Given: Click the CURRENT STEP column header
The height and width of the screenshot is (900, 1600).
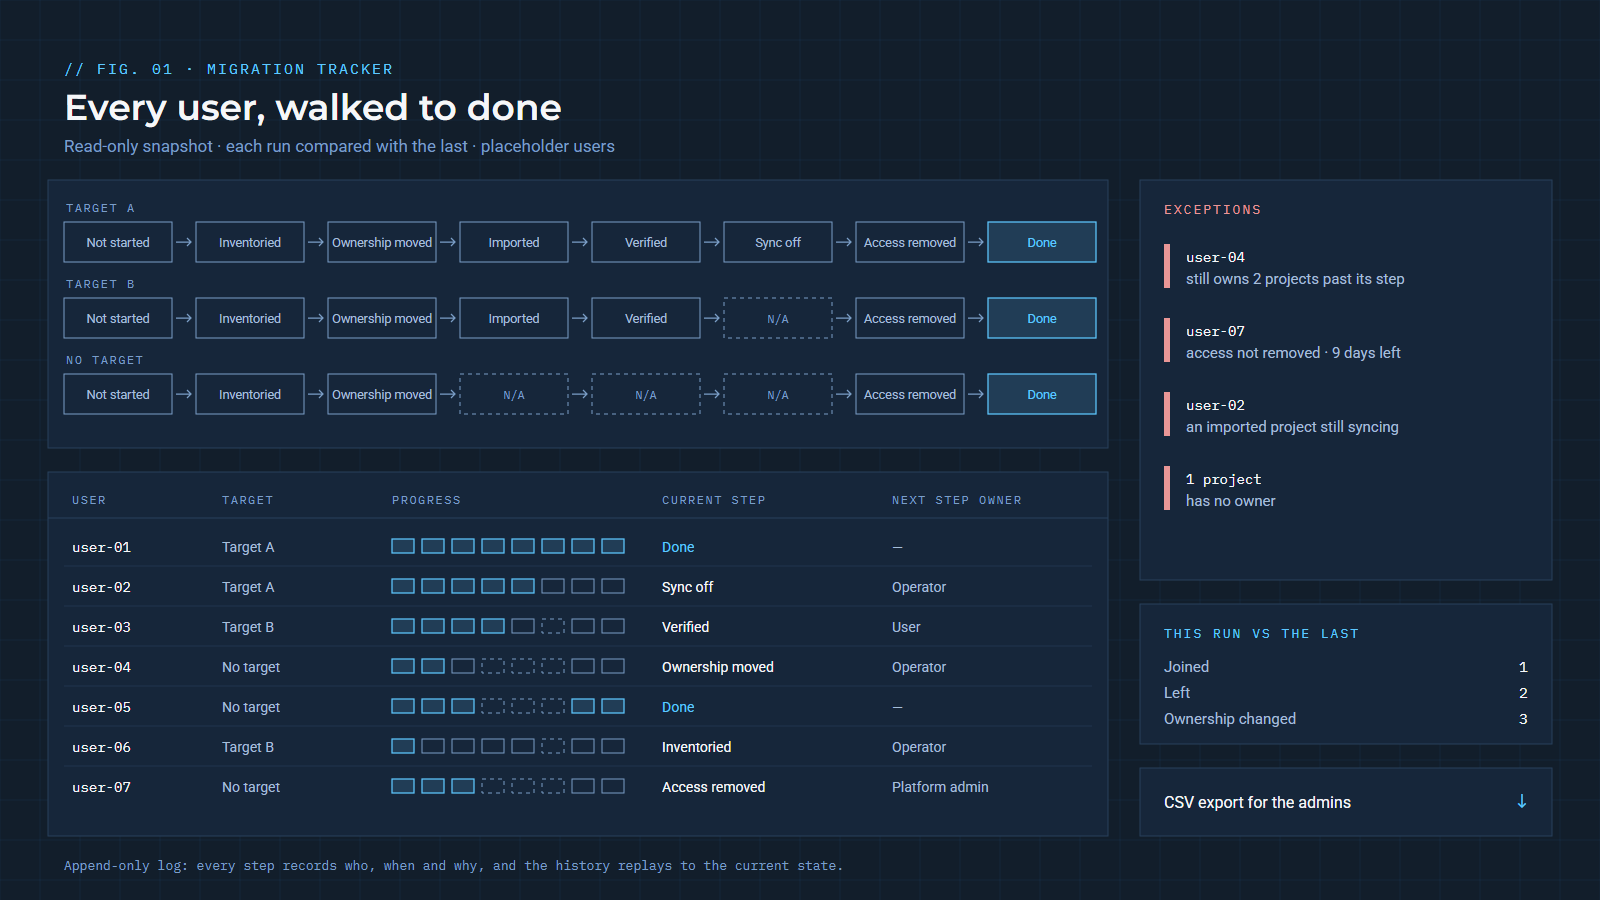Looking at the screenshot, I should pos(713,500).
